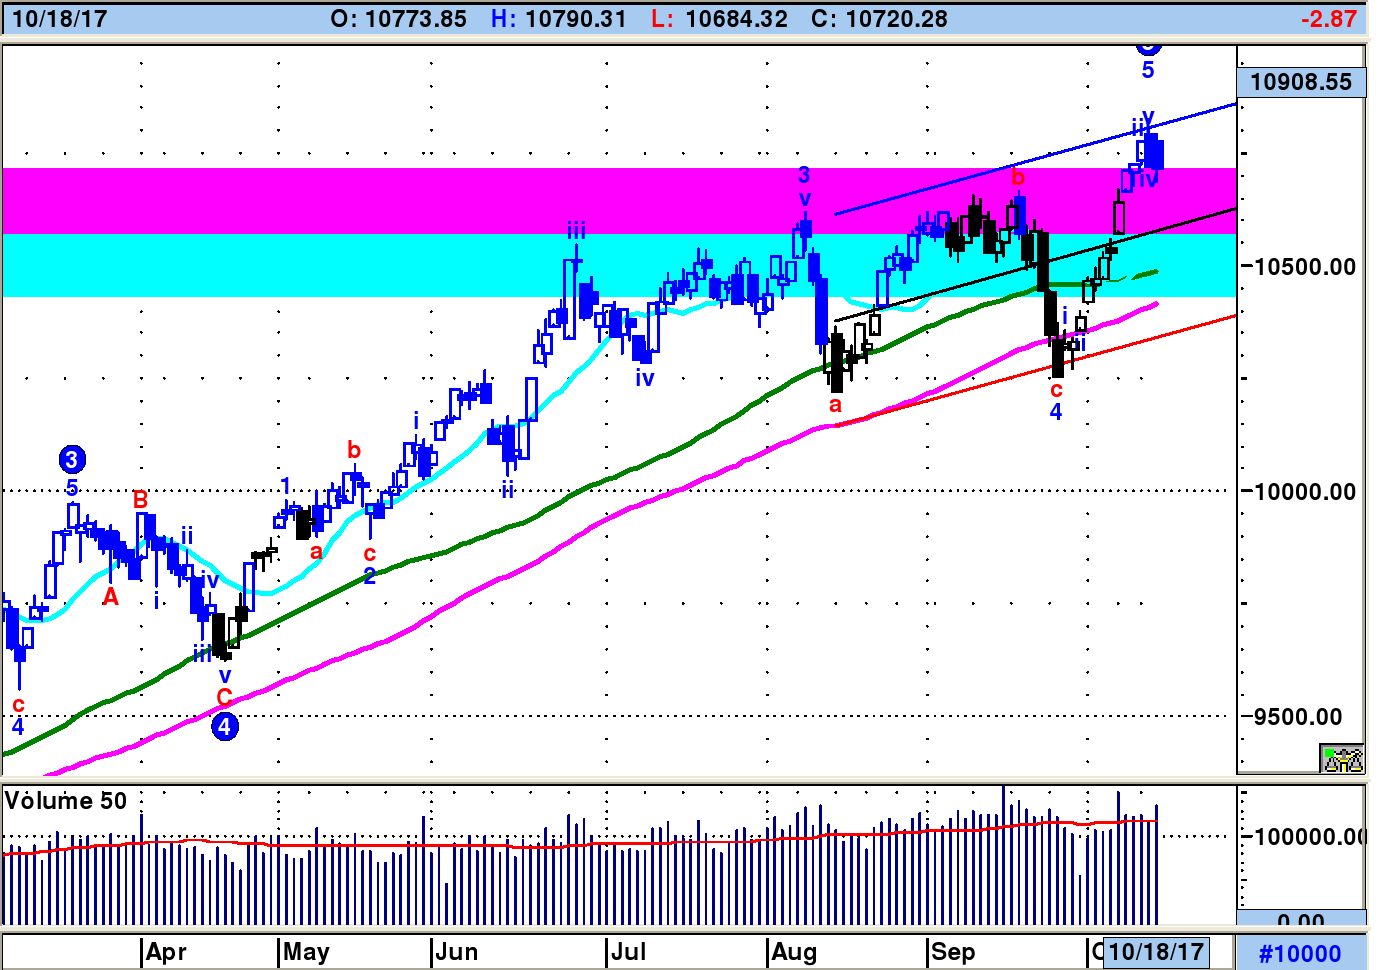Screen dimensions: 1400x970
Task: Click the closing price C: 10720.28
Action: point(879,19)
